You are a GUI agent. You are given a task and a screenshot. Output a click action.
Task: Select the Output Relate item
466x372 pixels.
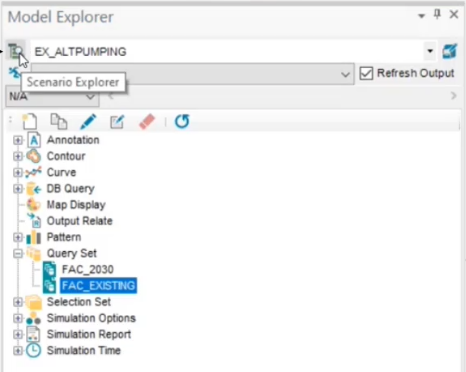coord(79,221)
